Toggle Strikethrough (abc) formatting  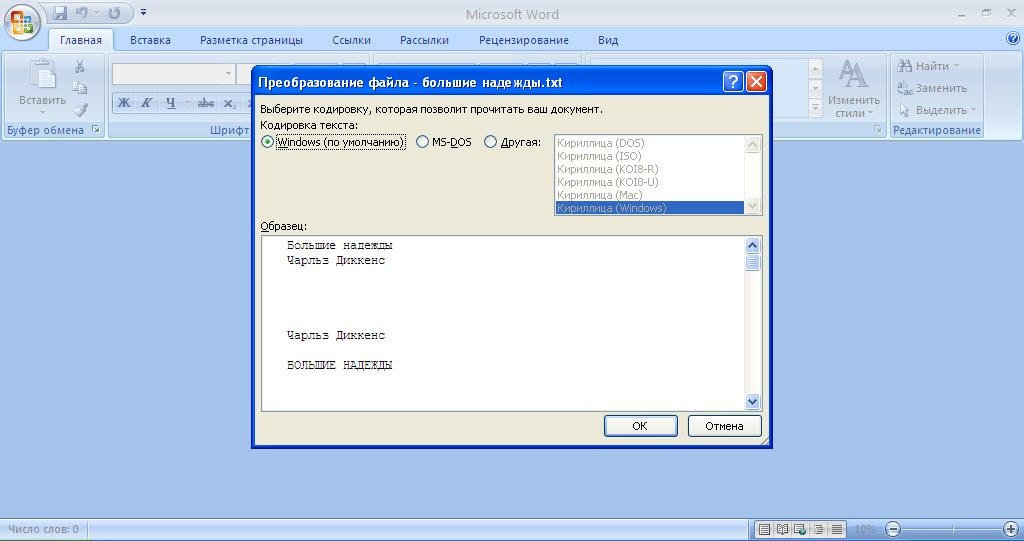(206, 103)
